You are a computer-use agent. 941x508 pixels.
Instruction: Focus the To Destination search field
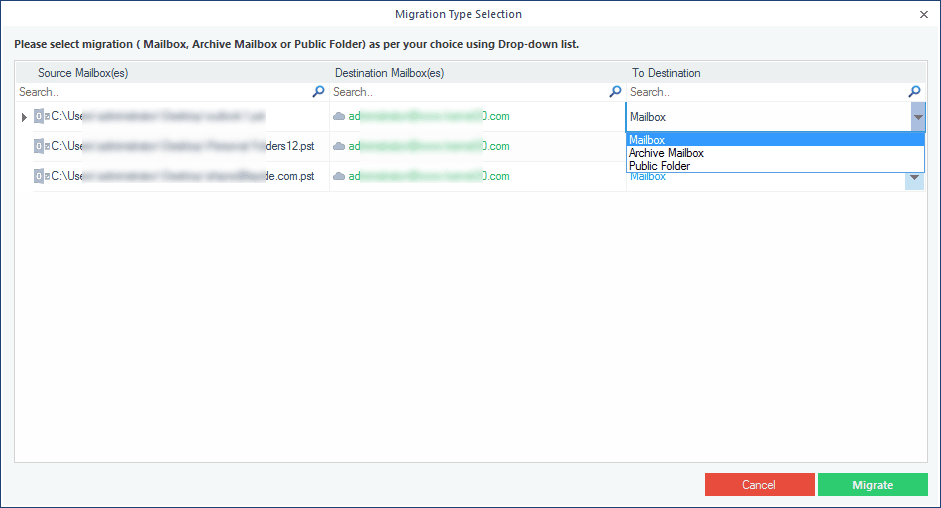pos(767,92)
